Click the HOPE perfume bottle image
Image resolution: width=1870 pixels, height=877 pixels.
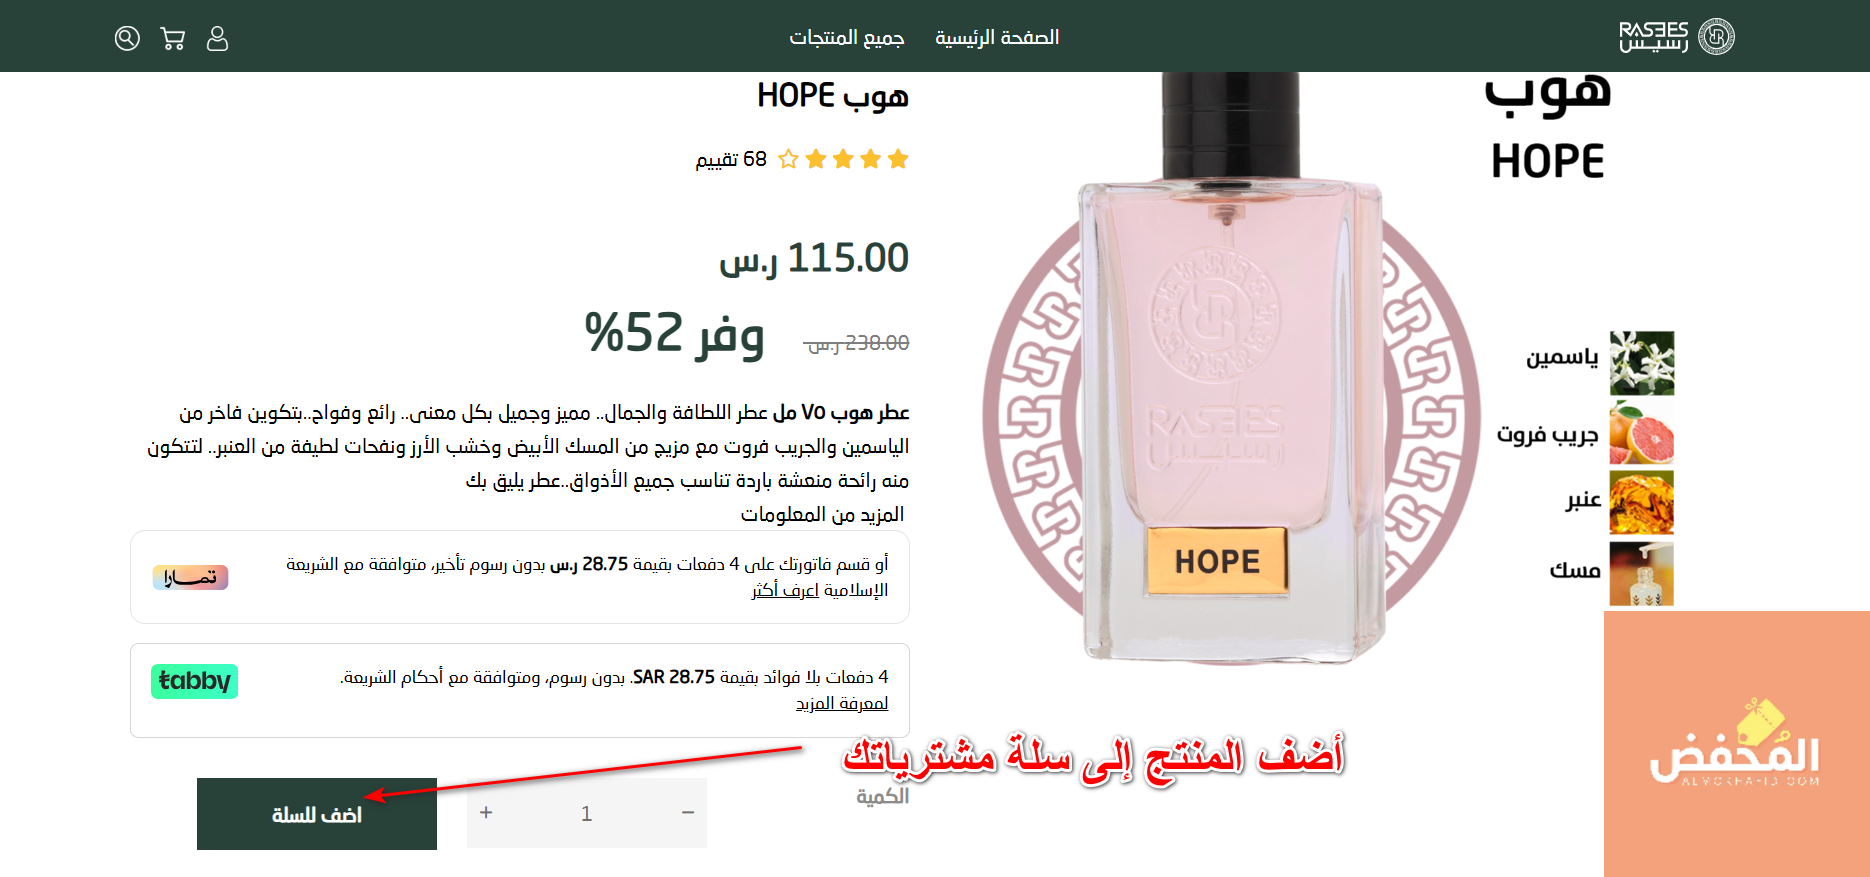click(x=1232, y=370)
